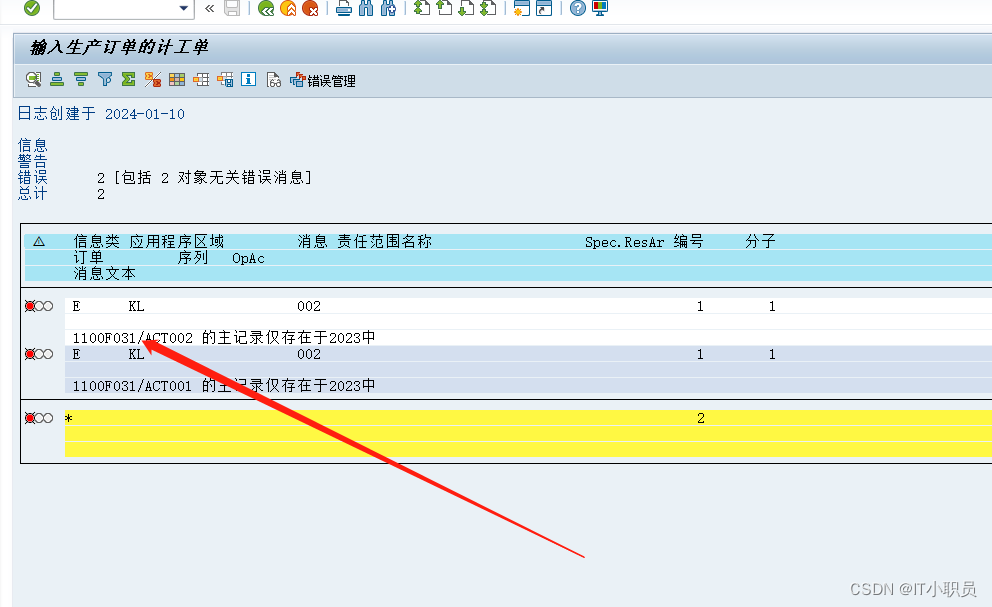Viewport: 992px width, 607px height.
Task: Open a new session window icon
Action: click(521, 8)
